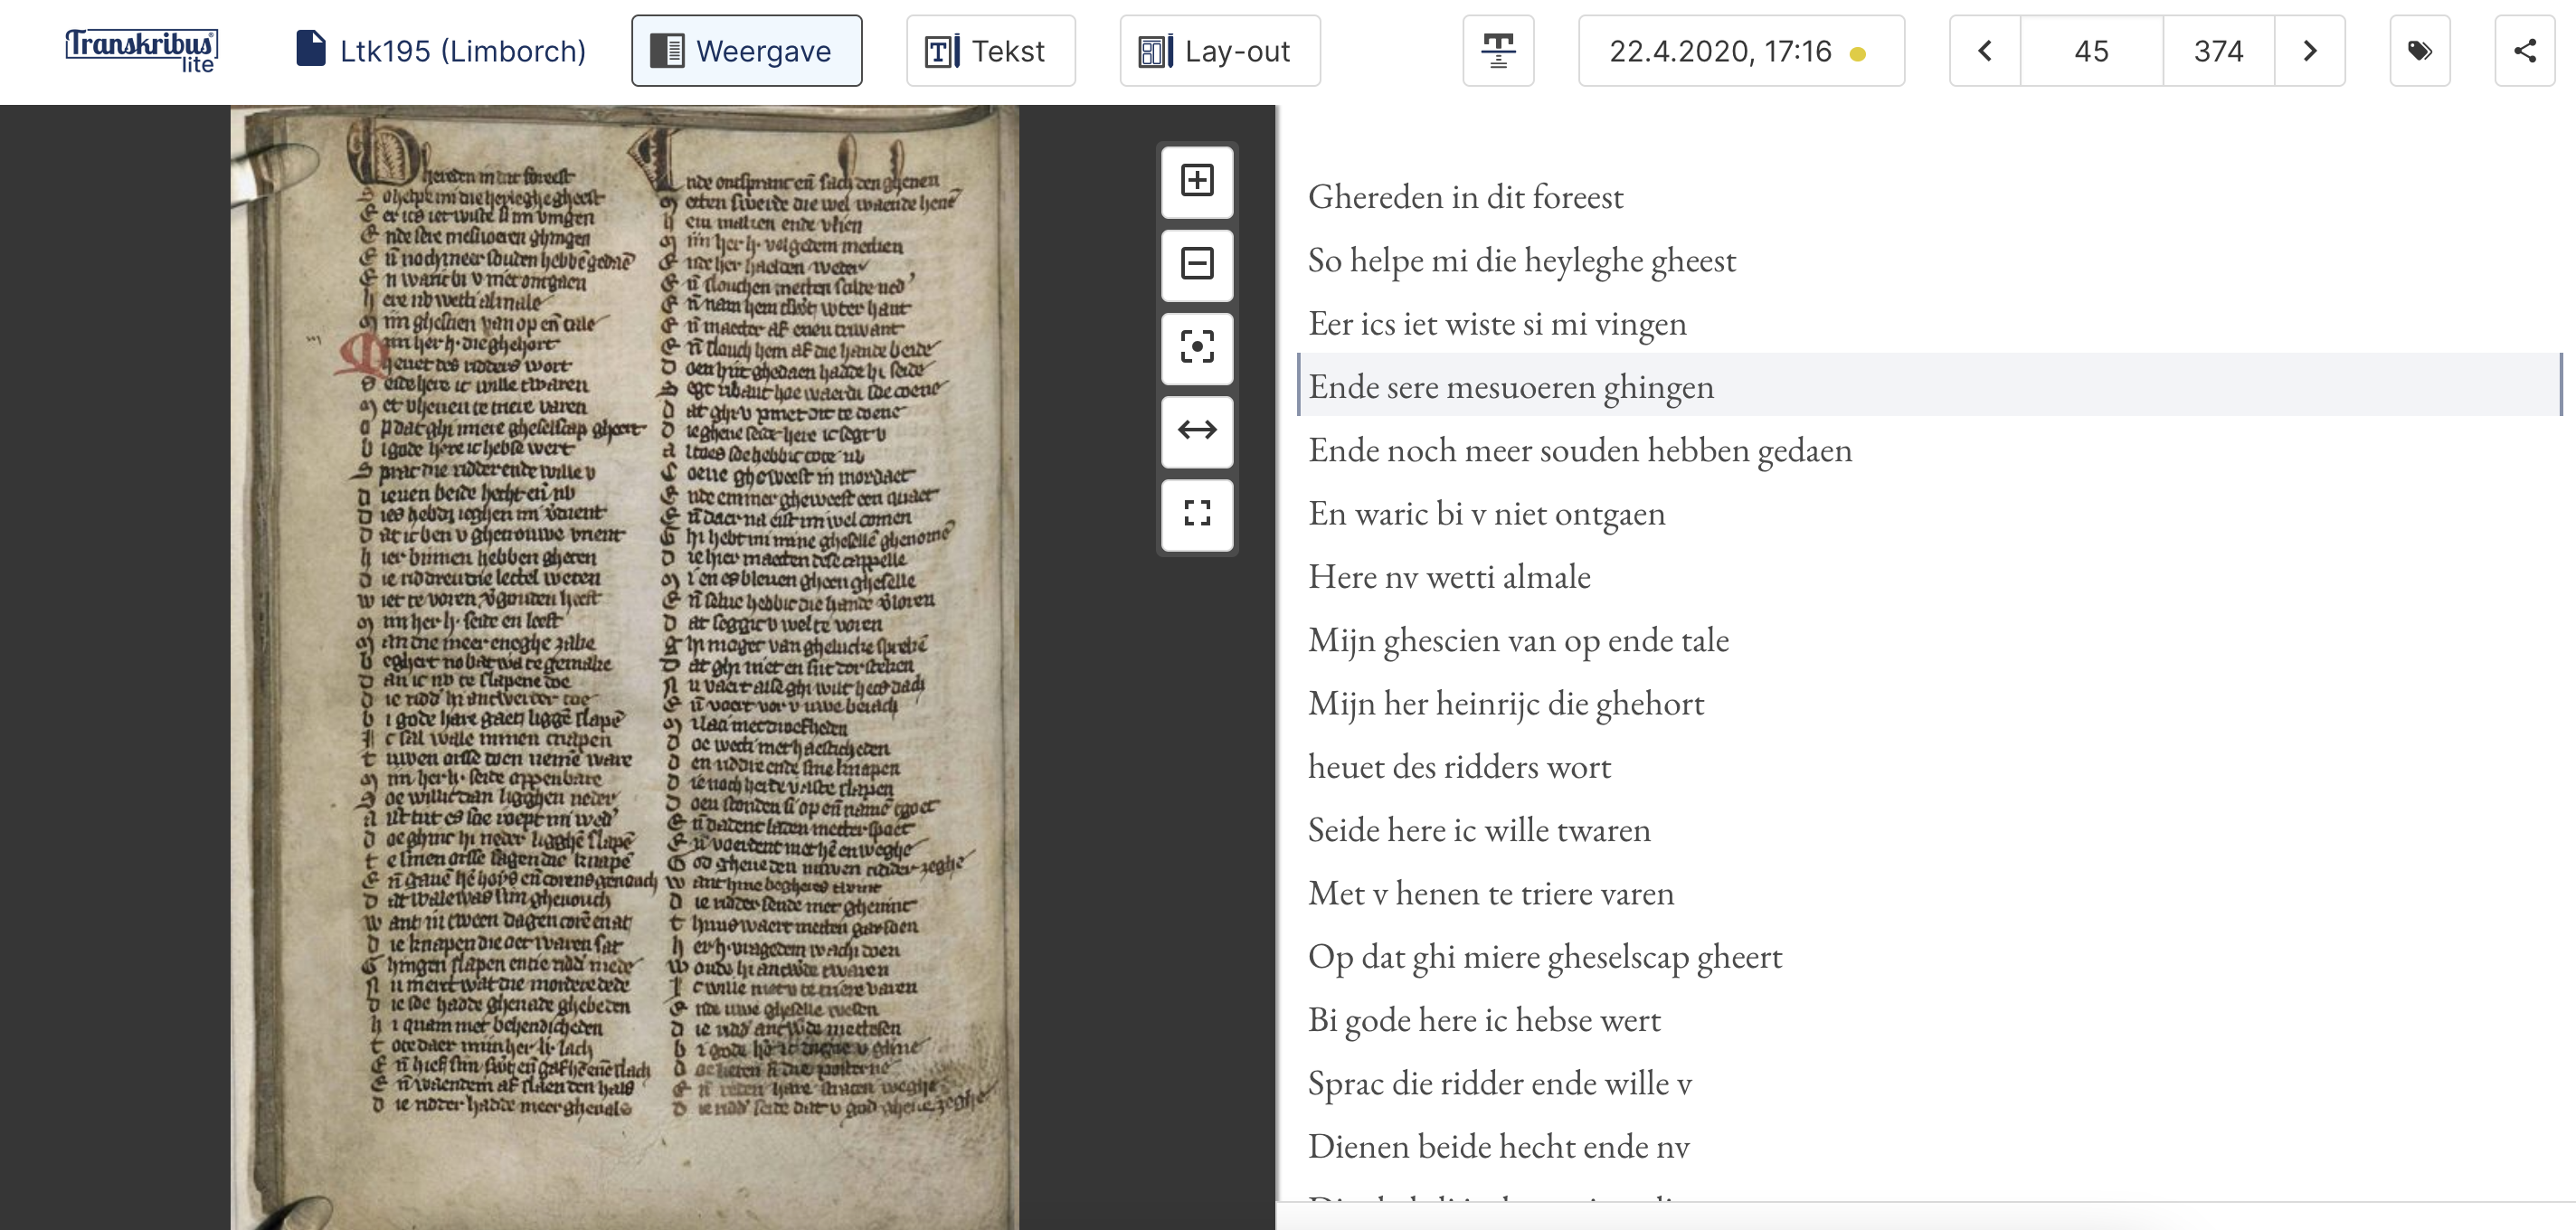Select the line 'Seide here ic wille twaren'

(x=1479, y=830)
